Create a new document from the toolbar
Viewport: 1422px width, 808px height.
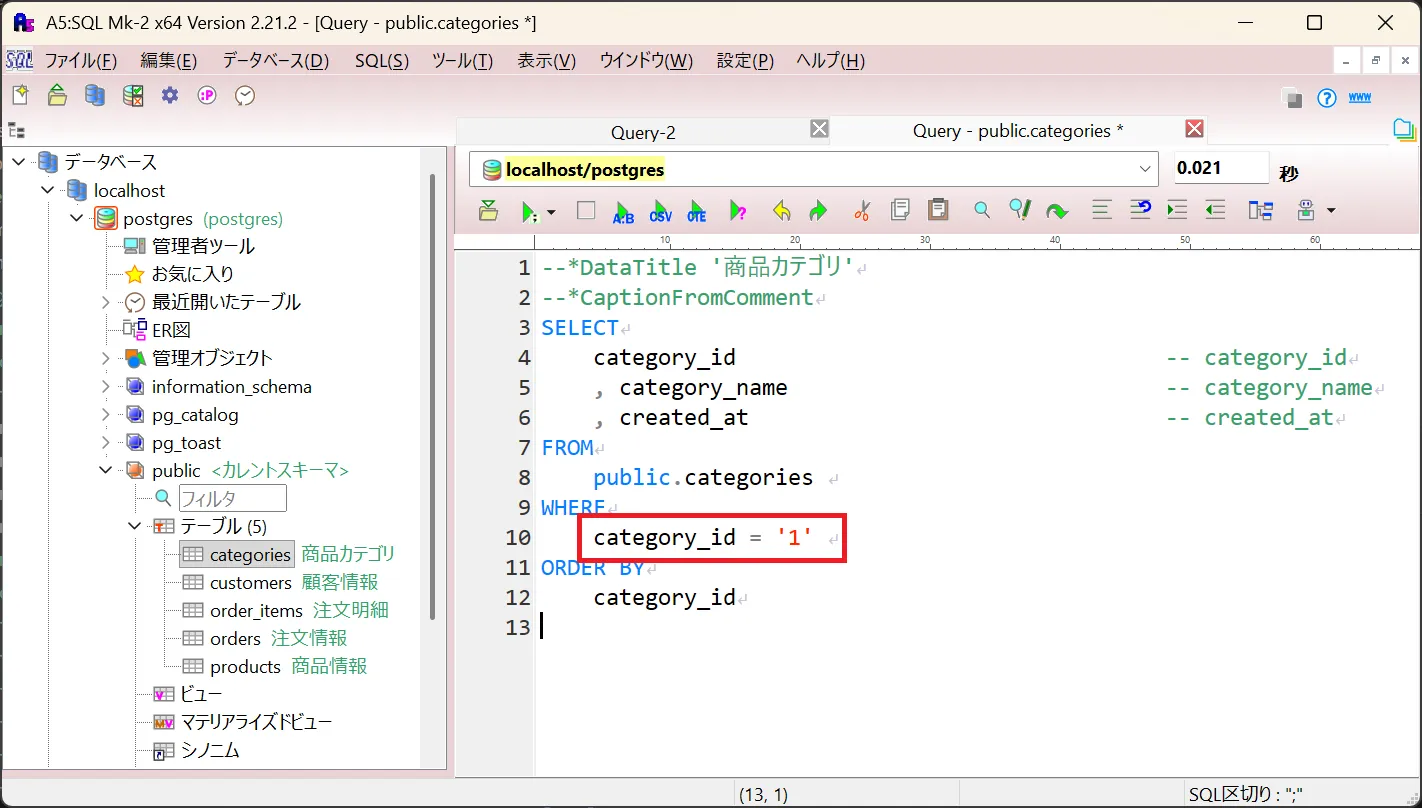(x=20, y=95)
